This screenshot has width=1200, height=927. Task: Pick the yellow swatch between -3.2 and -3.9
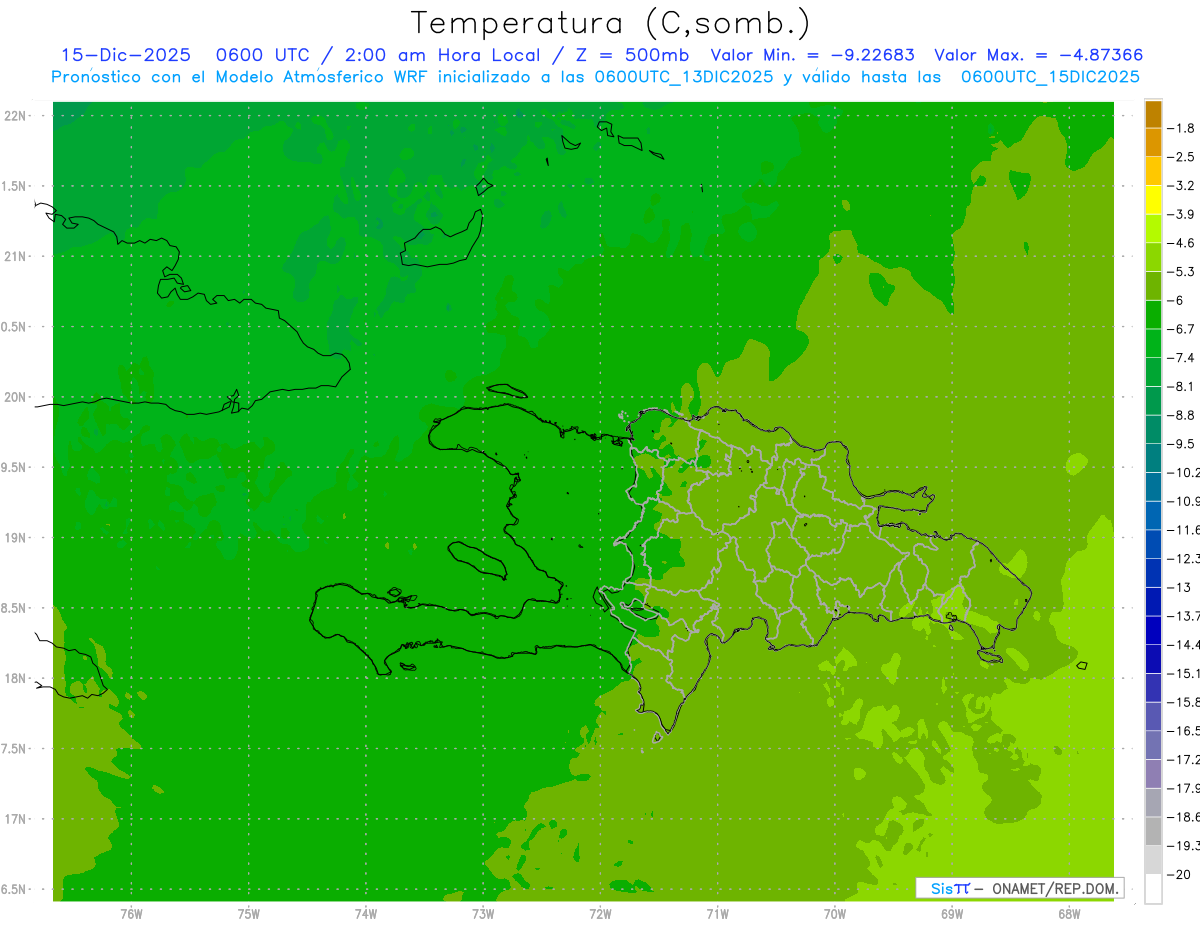[x=1153, y=200]
